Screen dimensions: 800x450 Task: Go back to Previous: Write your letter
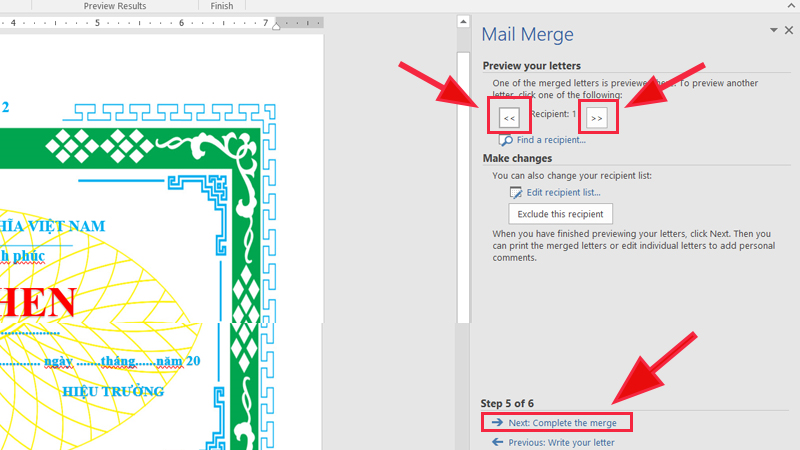click(561, 442)
